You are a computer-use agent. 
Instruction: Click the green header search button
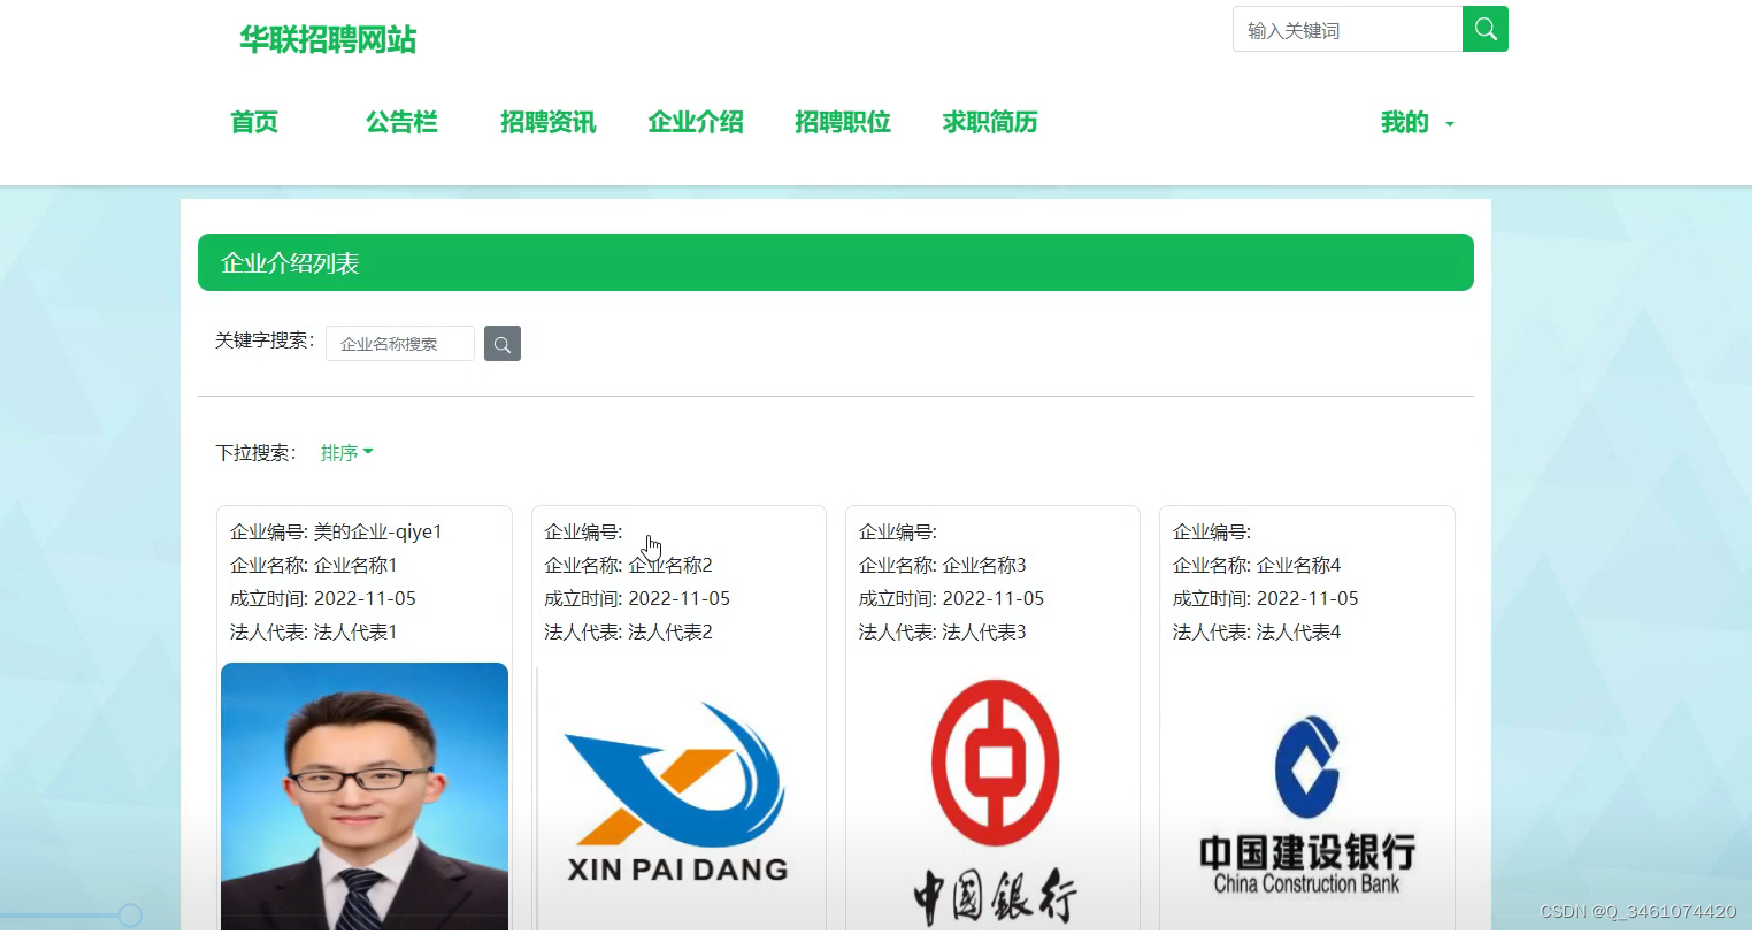1485,29
